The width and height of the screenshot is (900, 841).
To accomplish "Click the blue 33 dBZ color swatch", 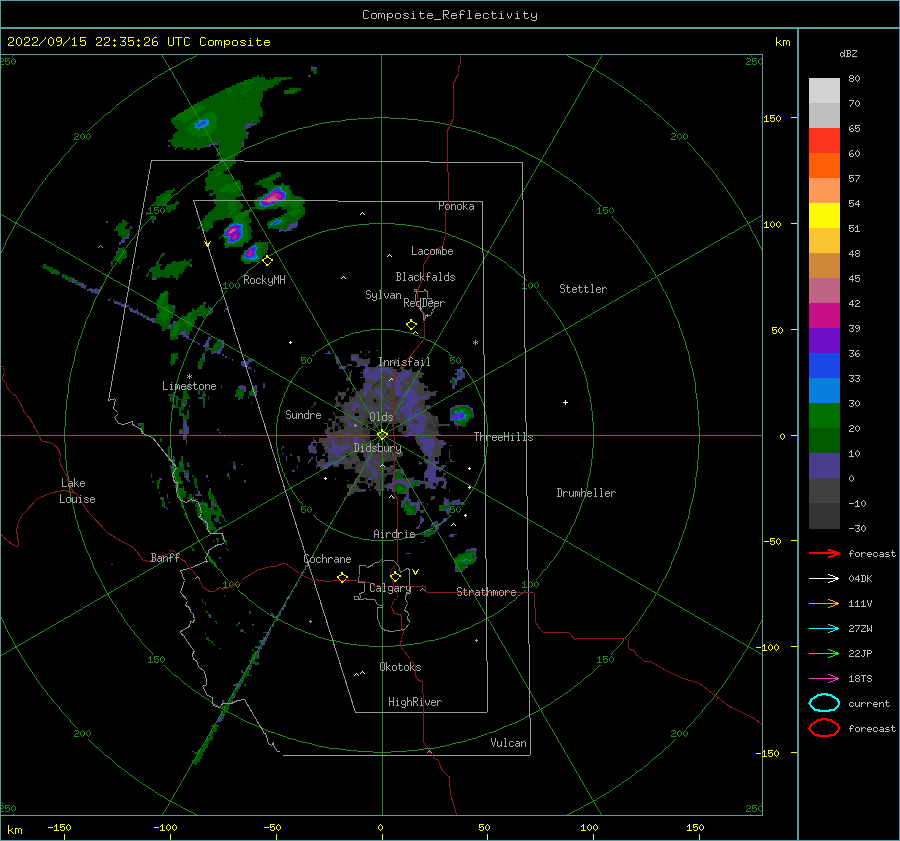I will click(x=824, y=366).
